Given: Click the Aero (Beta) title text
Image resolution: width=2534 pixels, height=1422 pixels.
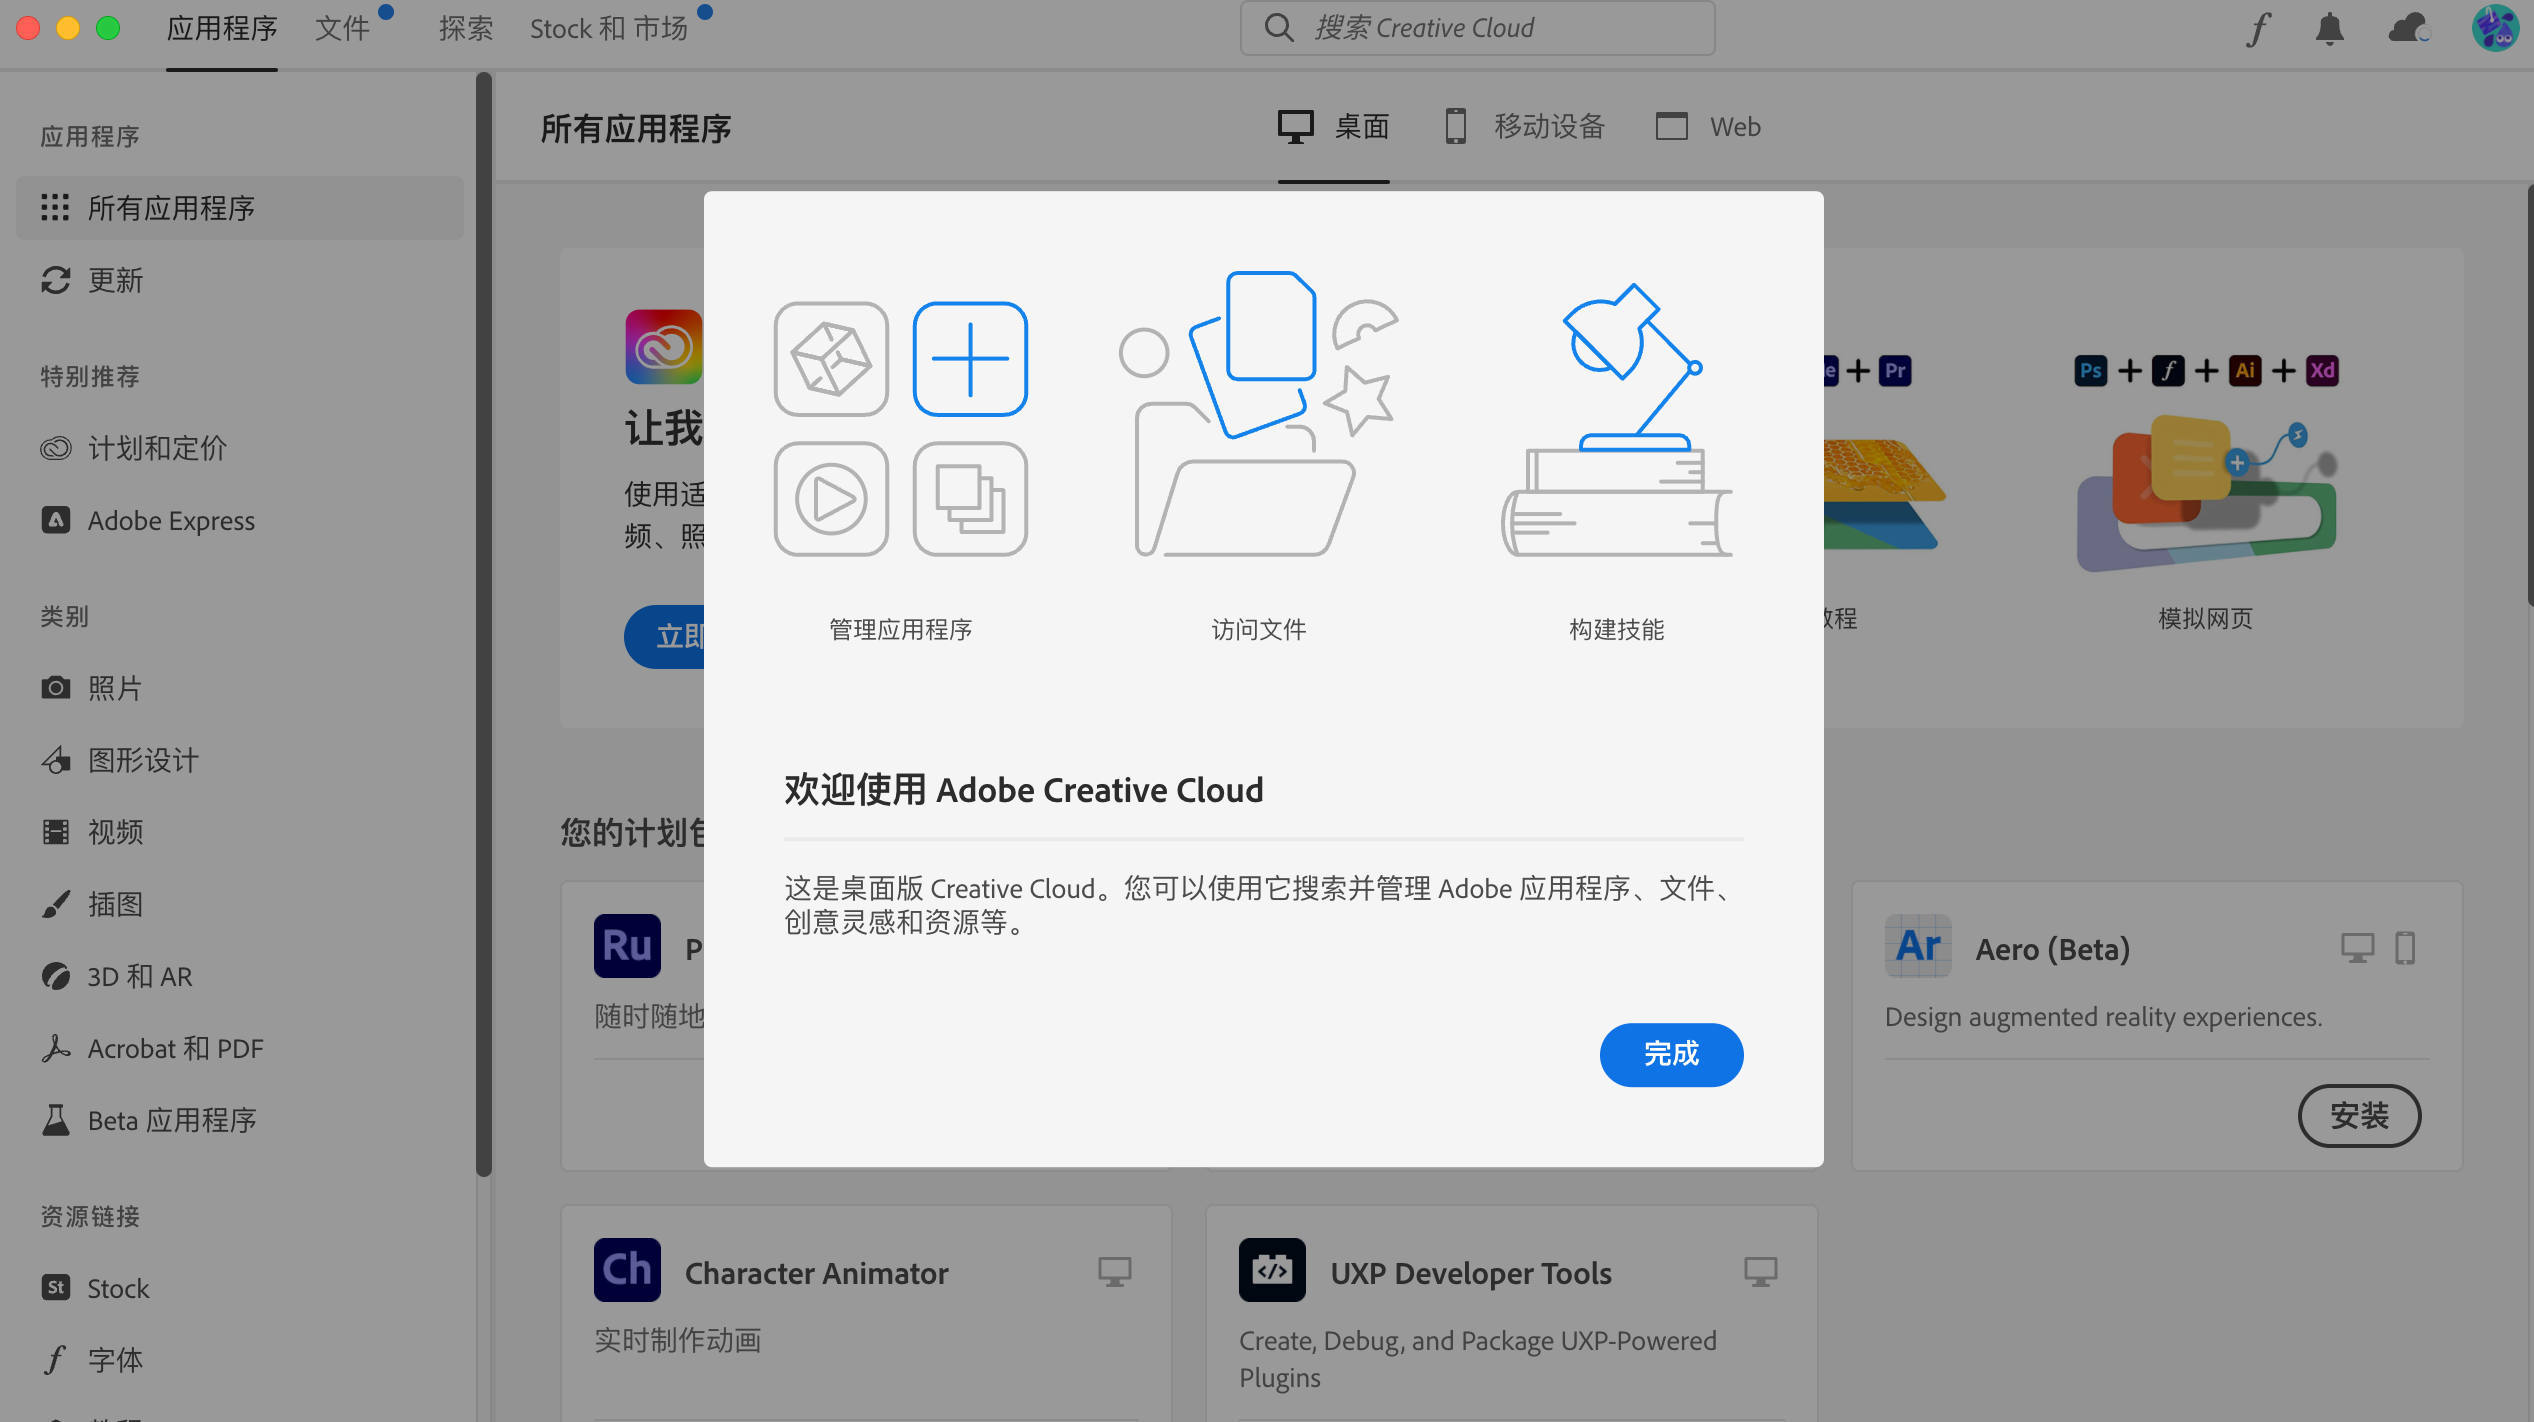Looking at the screenshot, I should [x=2053, y=949].
